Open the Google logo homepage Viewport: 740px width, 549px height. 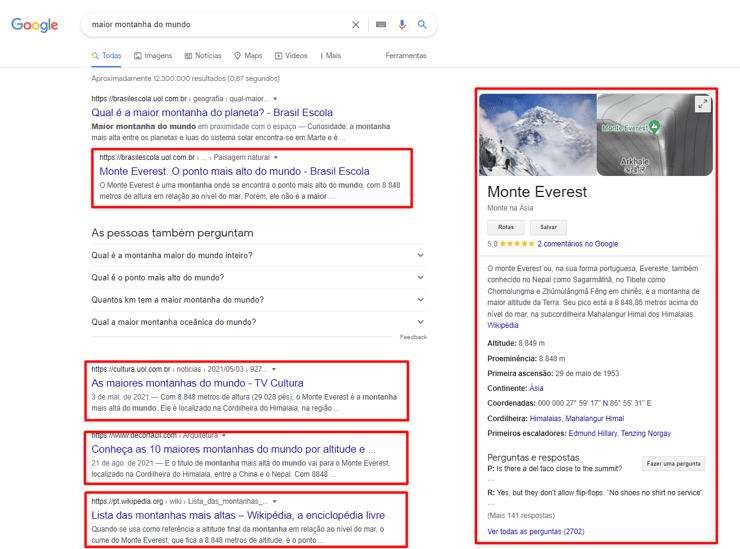click(34, 25)
